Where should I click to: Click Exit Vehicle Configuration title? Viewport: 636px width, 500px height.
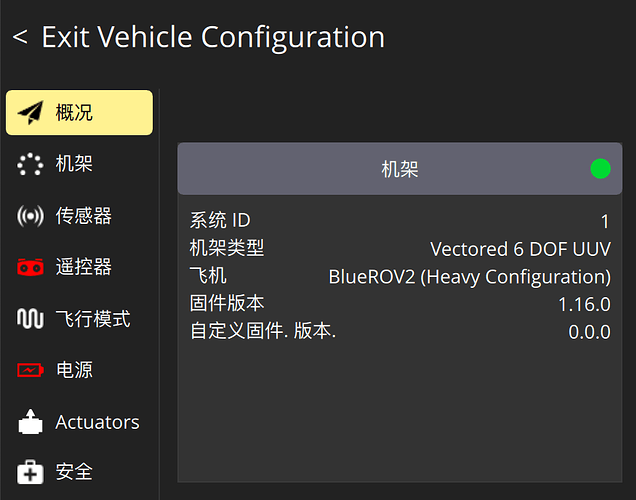(212, 38)
